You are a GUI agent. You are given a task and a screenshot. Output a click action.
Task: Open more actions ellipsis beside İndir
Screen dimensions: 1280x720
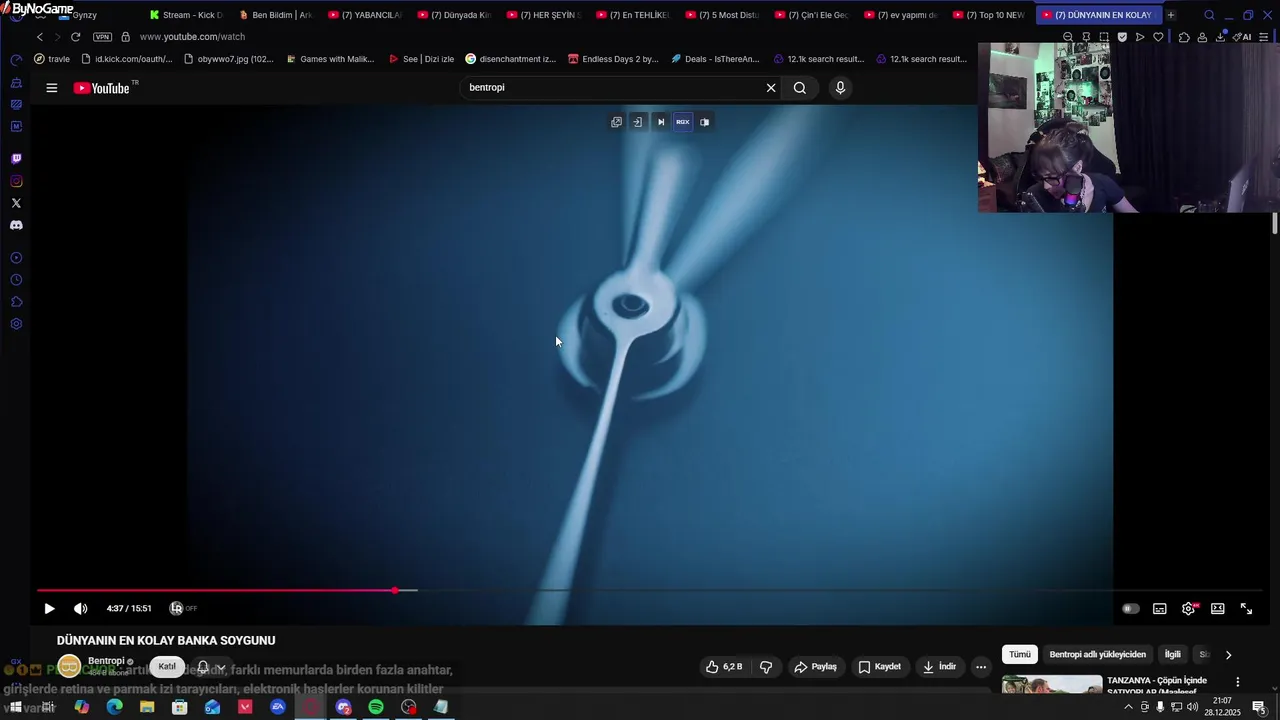coord(981,667)
